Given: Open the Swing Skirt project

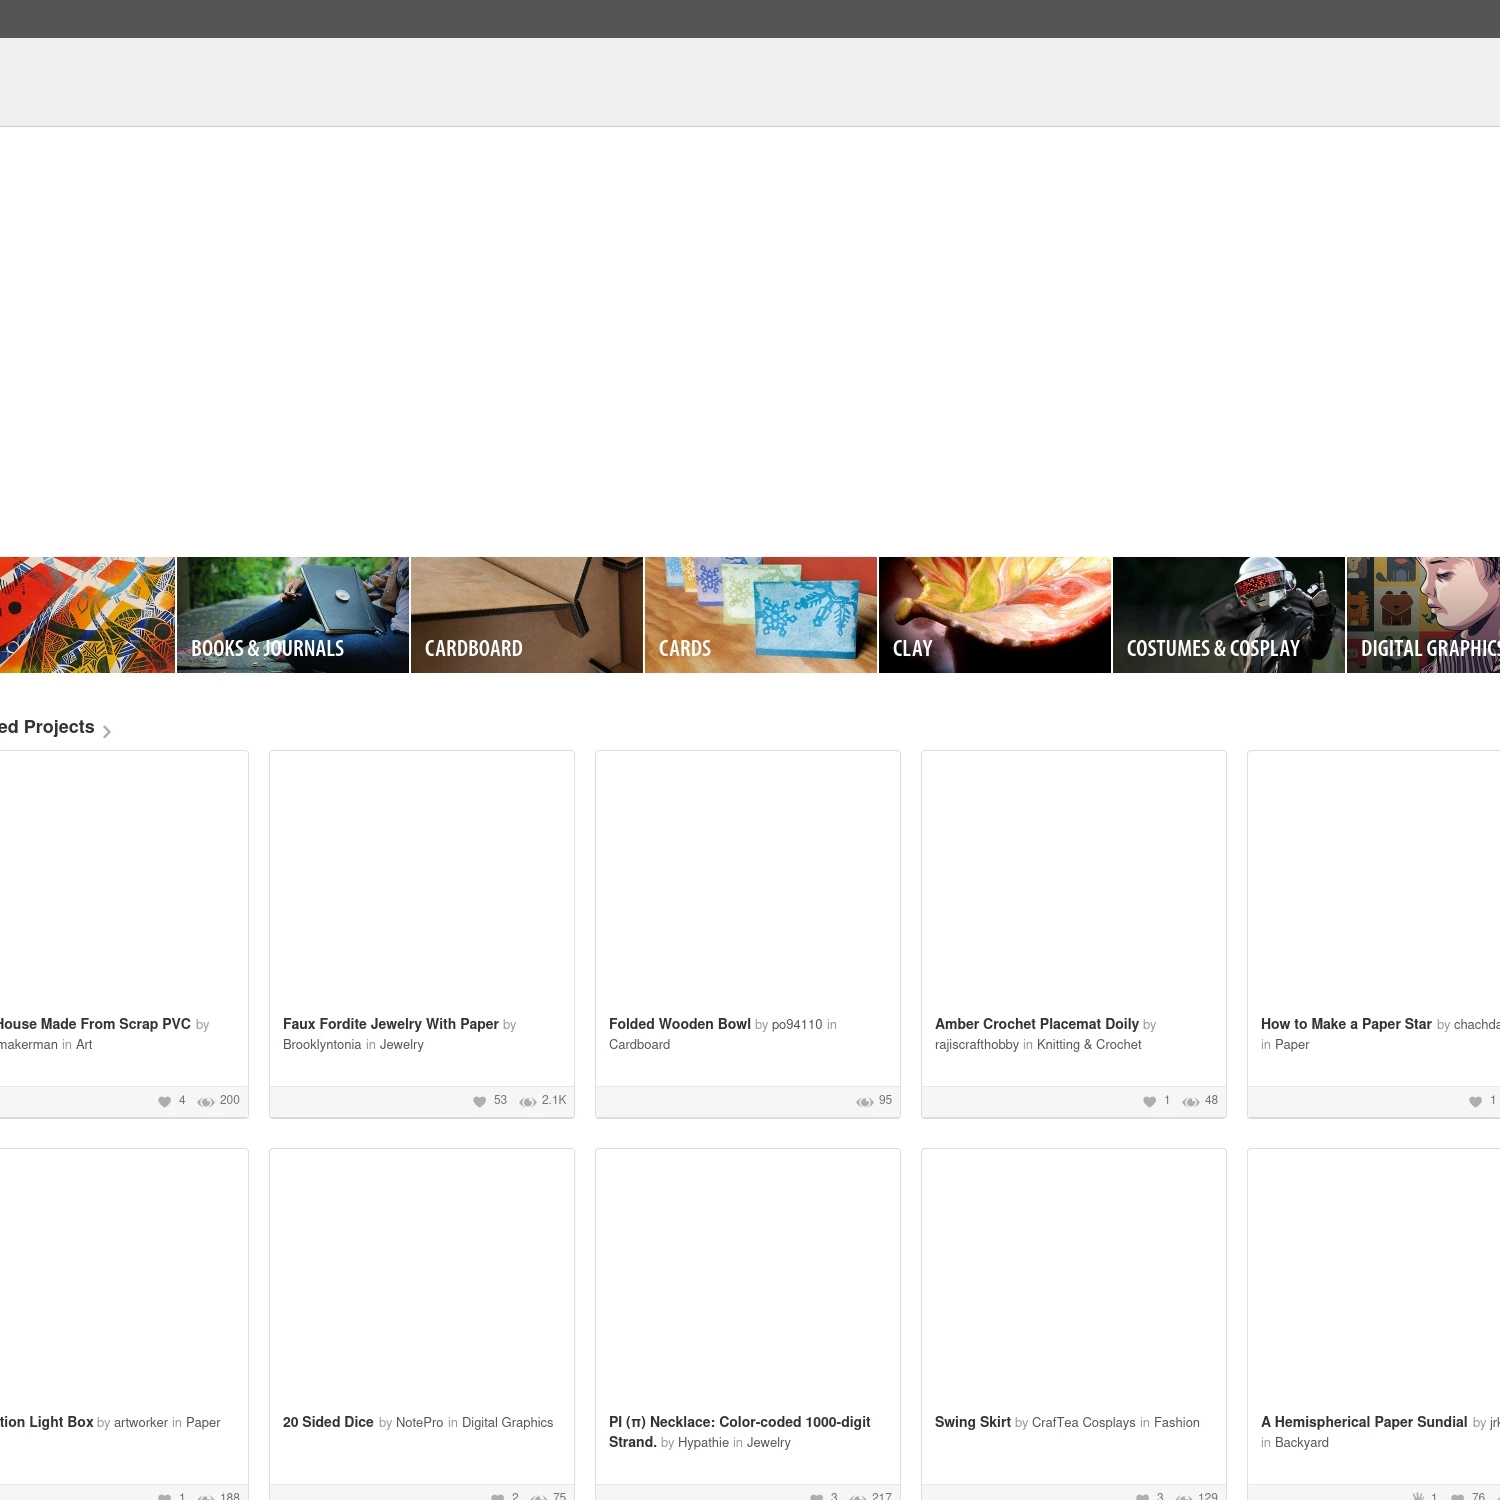Looking at the screenshot, I should click(973, 1422).
